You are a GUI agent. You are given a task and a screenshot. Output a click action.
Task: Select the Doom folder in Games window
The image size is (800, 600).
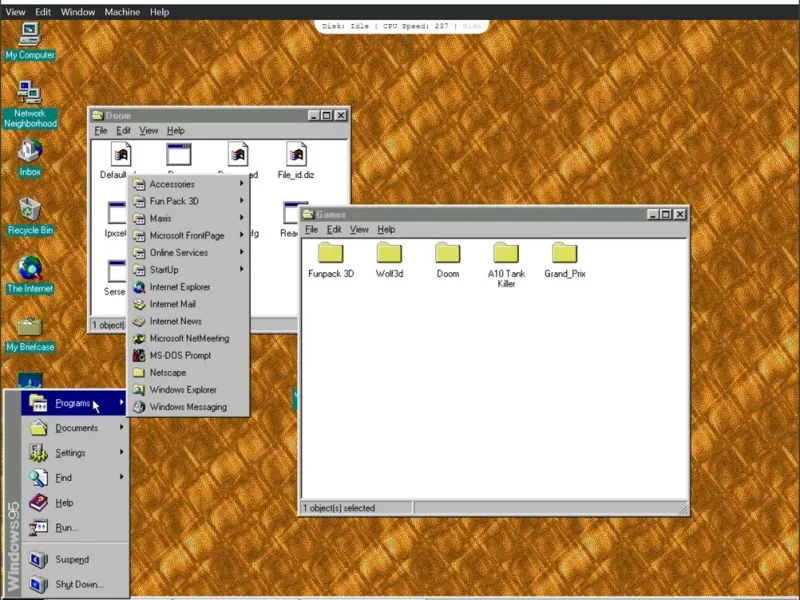447,260
